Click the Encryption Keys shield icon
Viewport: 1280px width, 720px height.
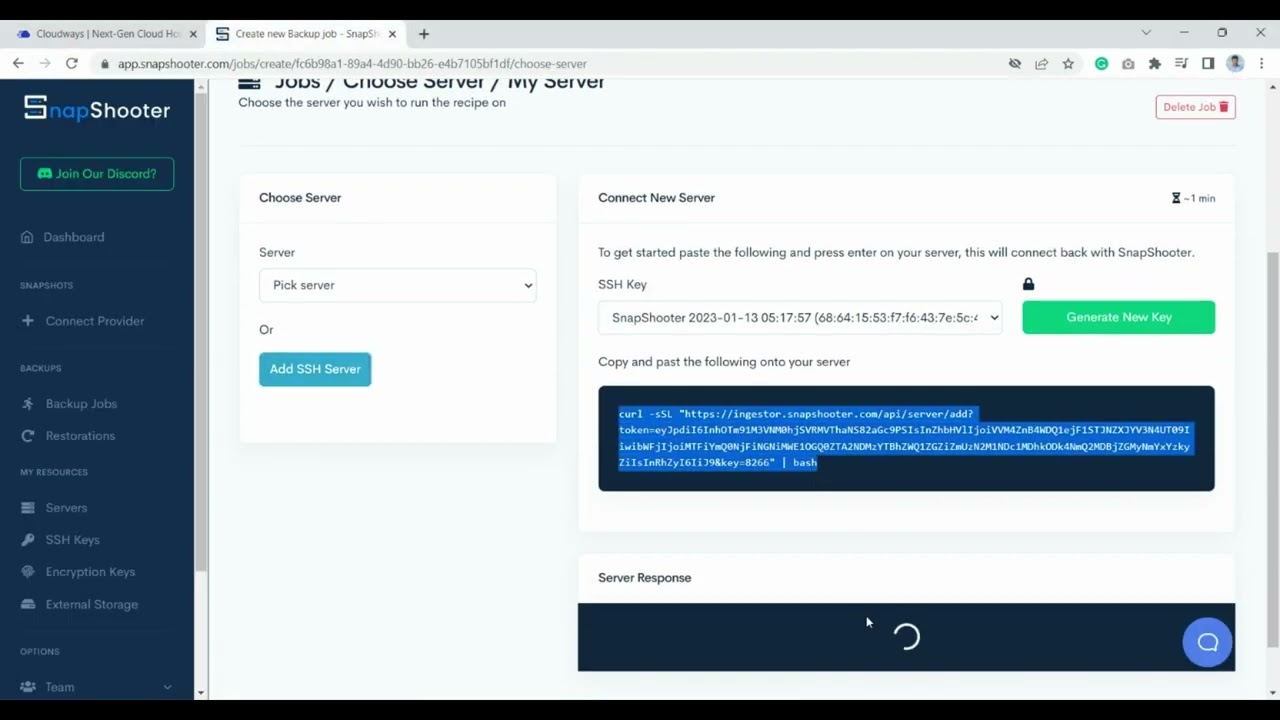coord(27,572)
